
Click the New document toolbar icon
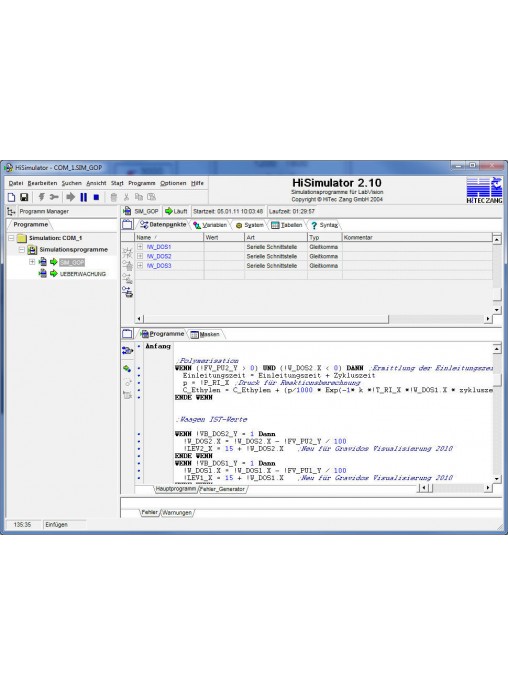pyautogui.click(x=12, y=197)
